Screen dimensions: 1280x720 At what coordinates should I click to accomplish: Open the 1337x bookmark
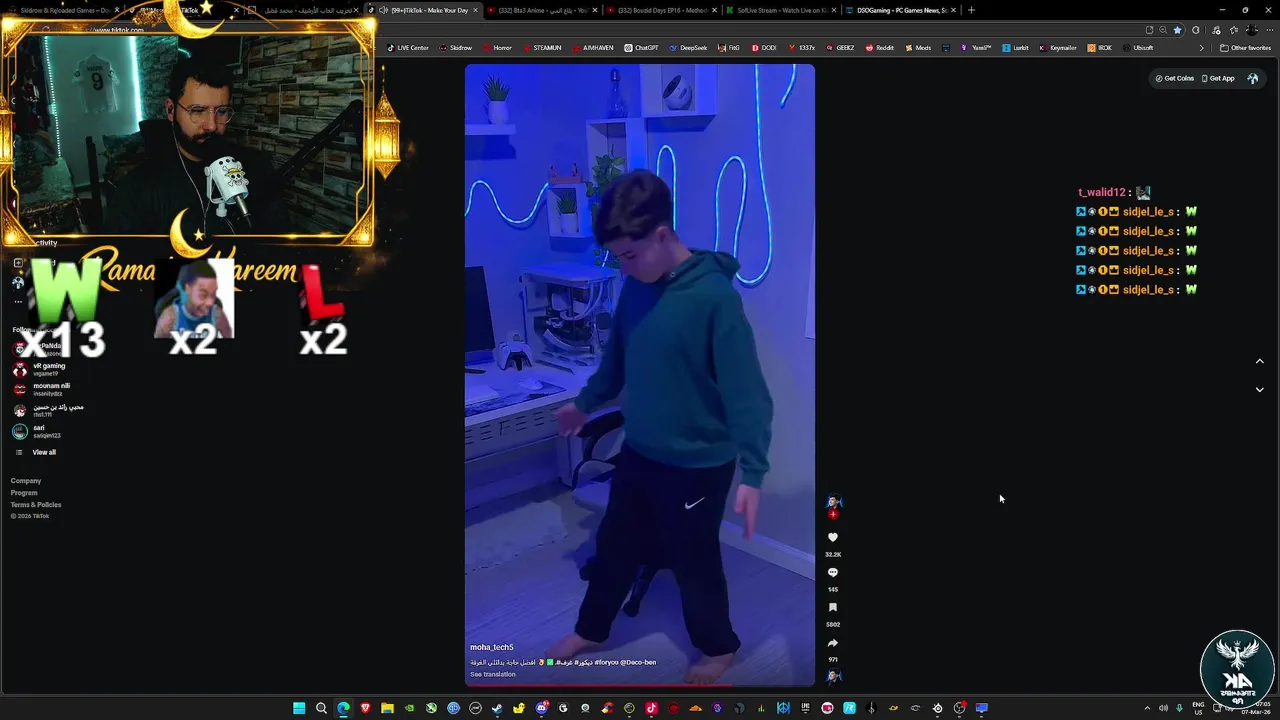click(801, 48)
